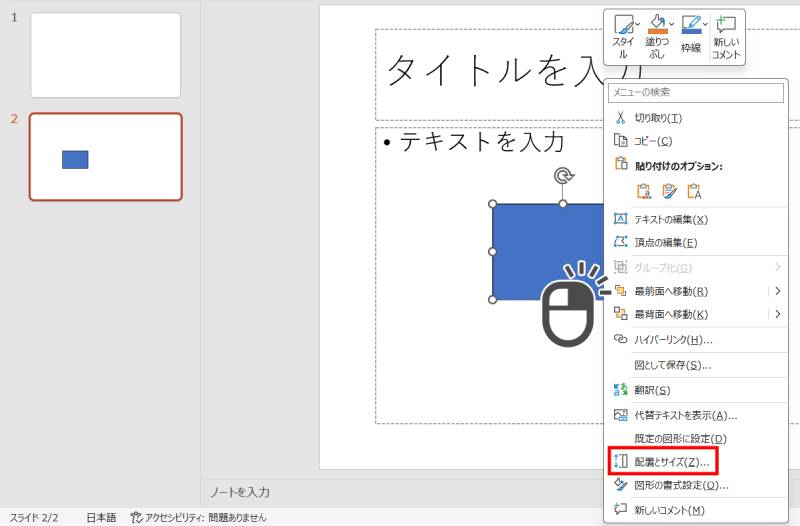Paste keep text only icon
The image size is (800, 526).
click(x=694, y=191)
